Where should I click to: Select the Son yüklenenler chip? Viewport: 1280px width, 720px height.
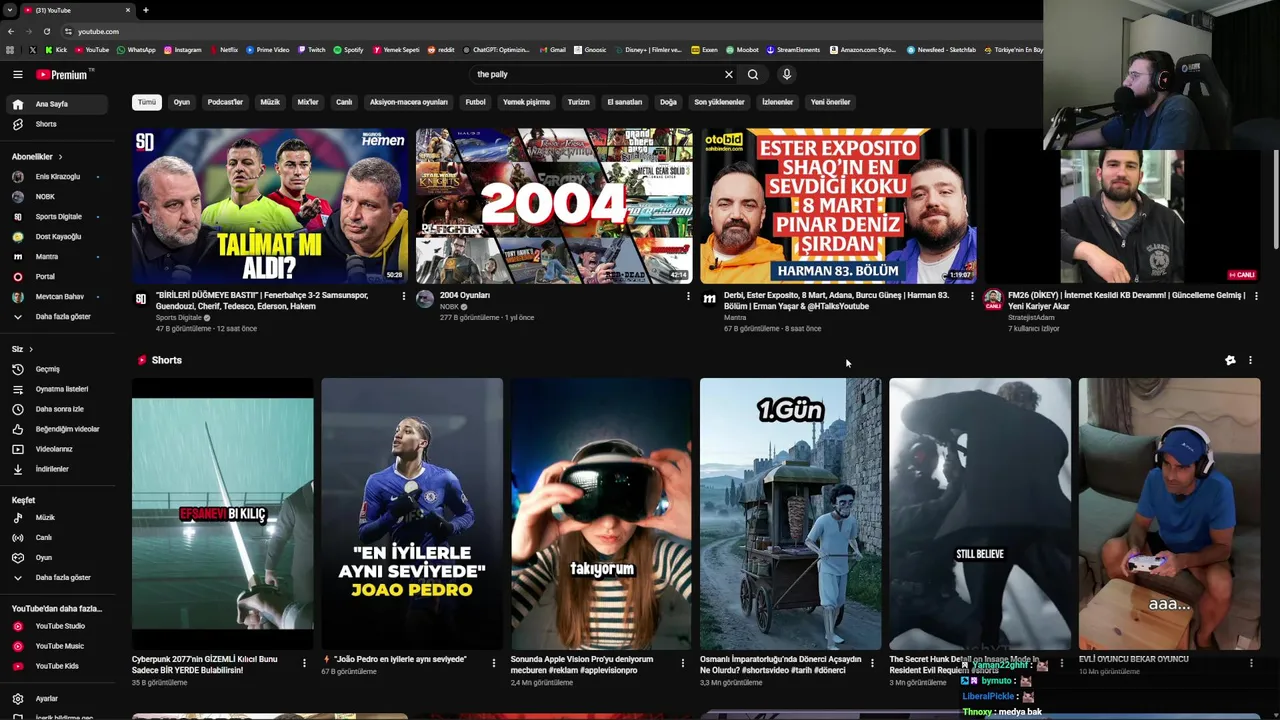coord(719,102)
